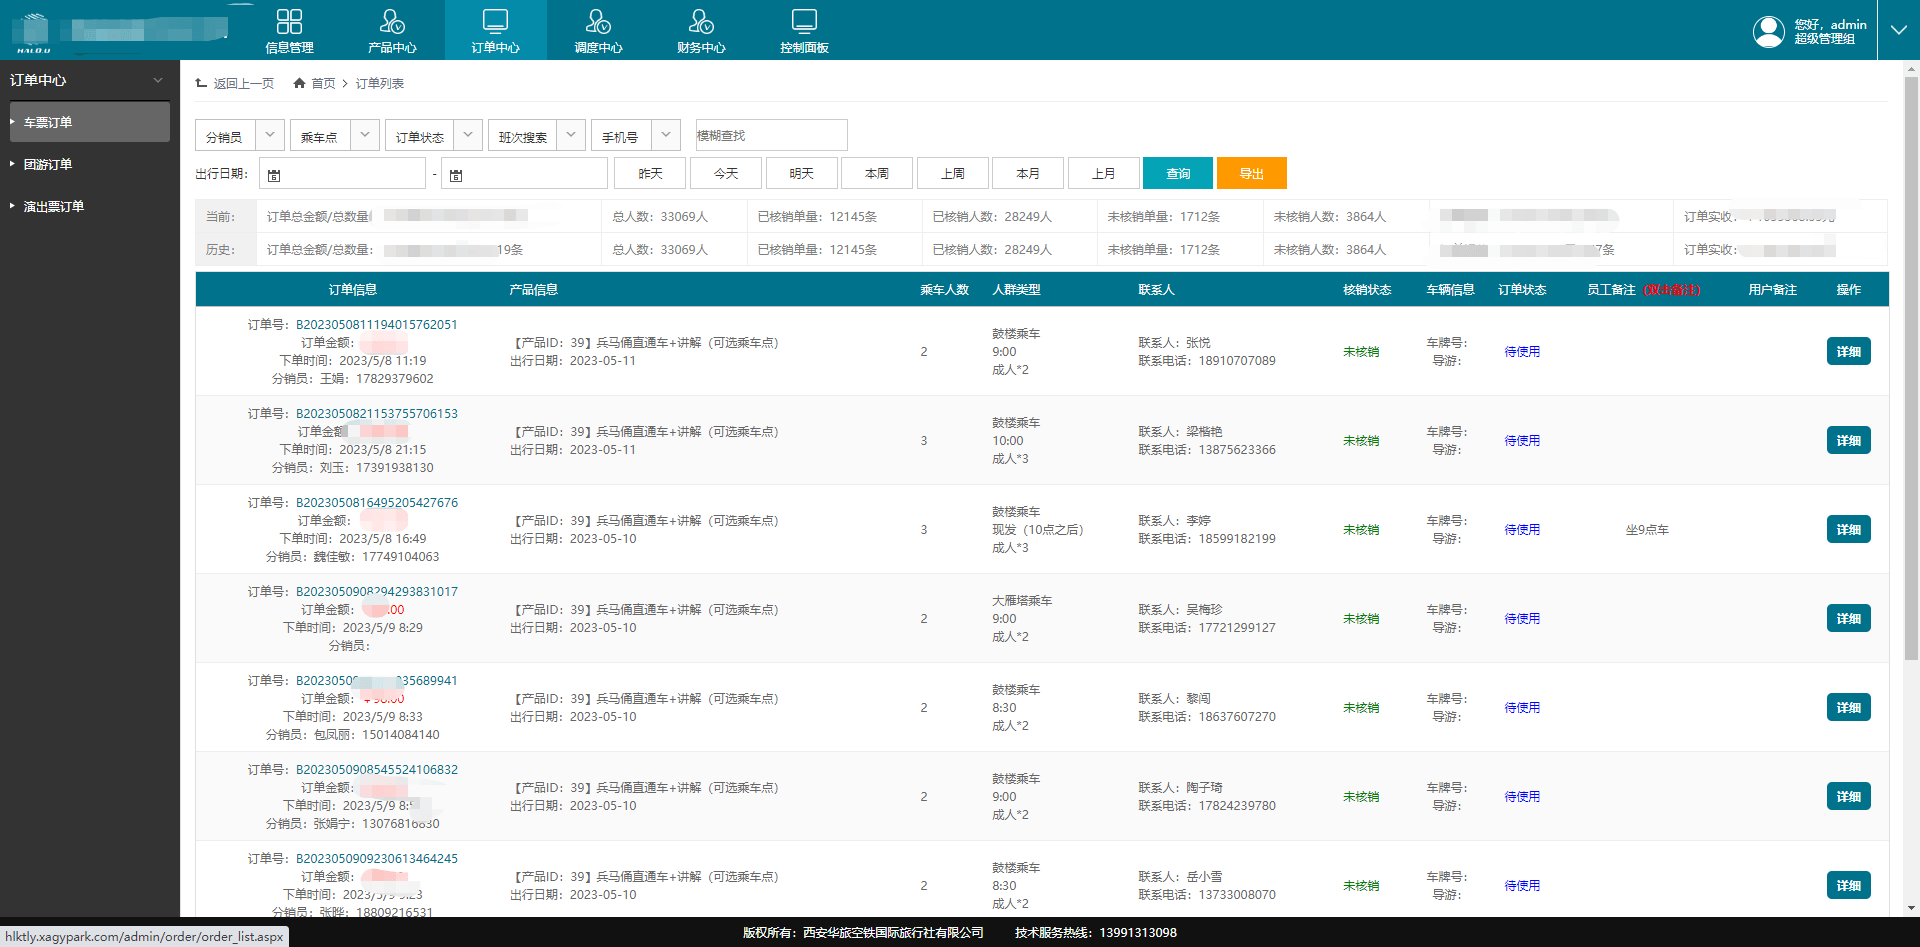Click 订单列表 breadcrumb text

tap(380, 83)
